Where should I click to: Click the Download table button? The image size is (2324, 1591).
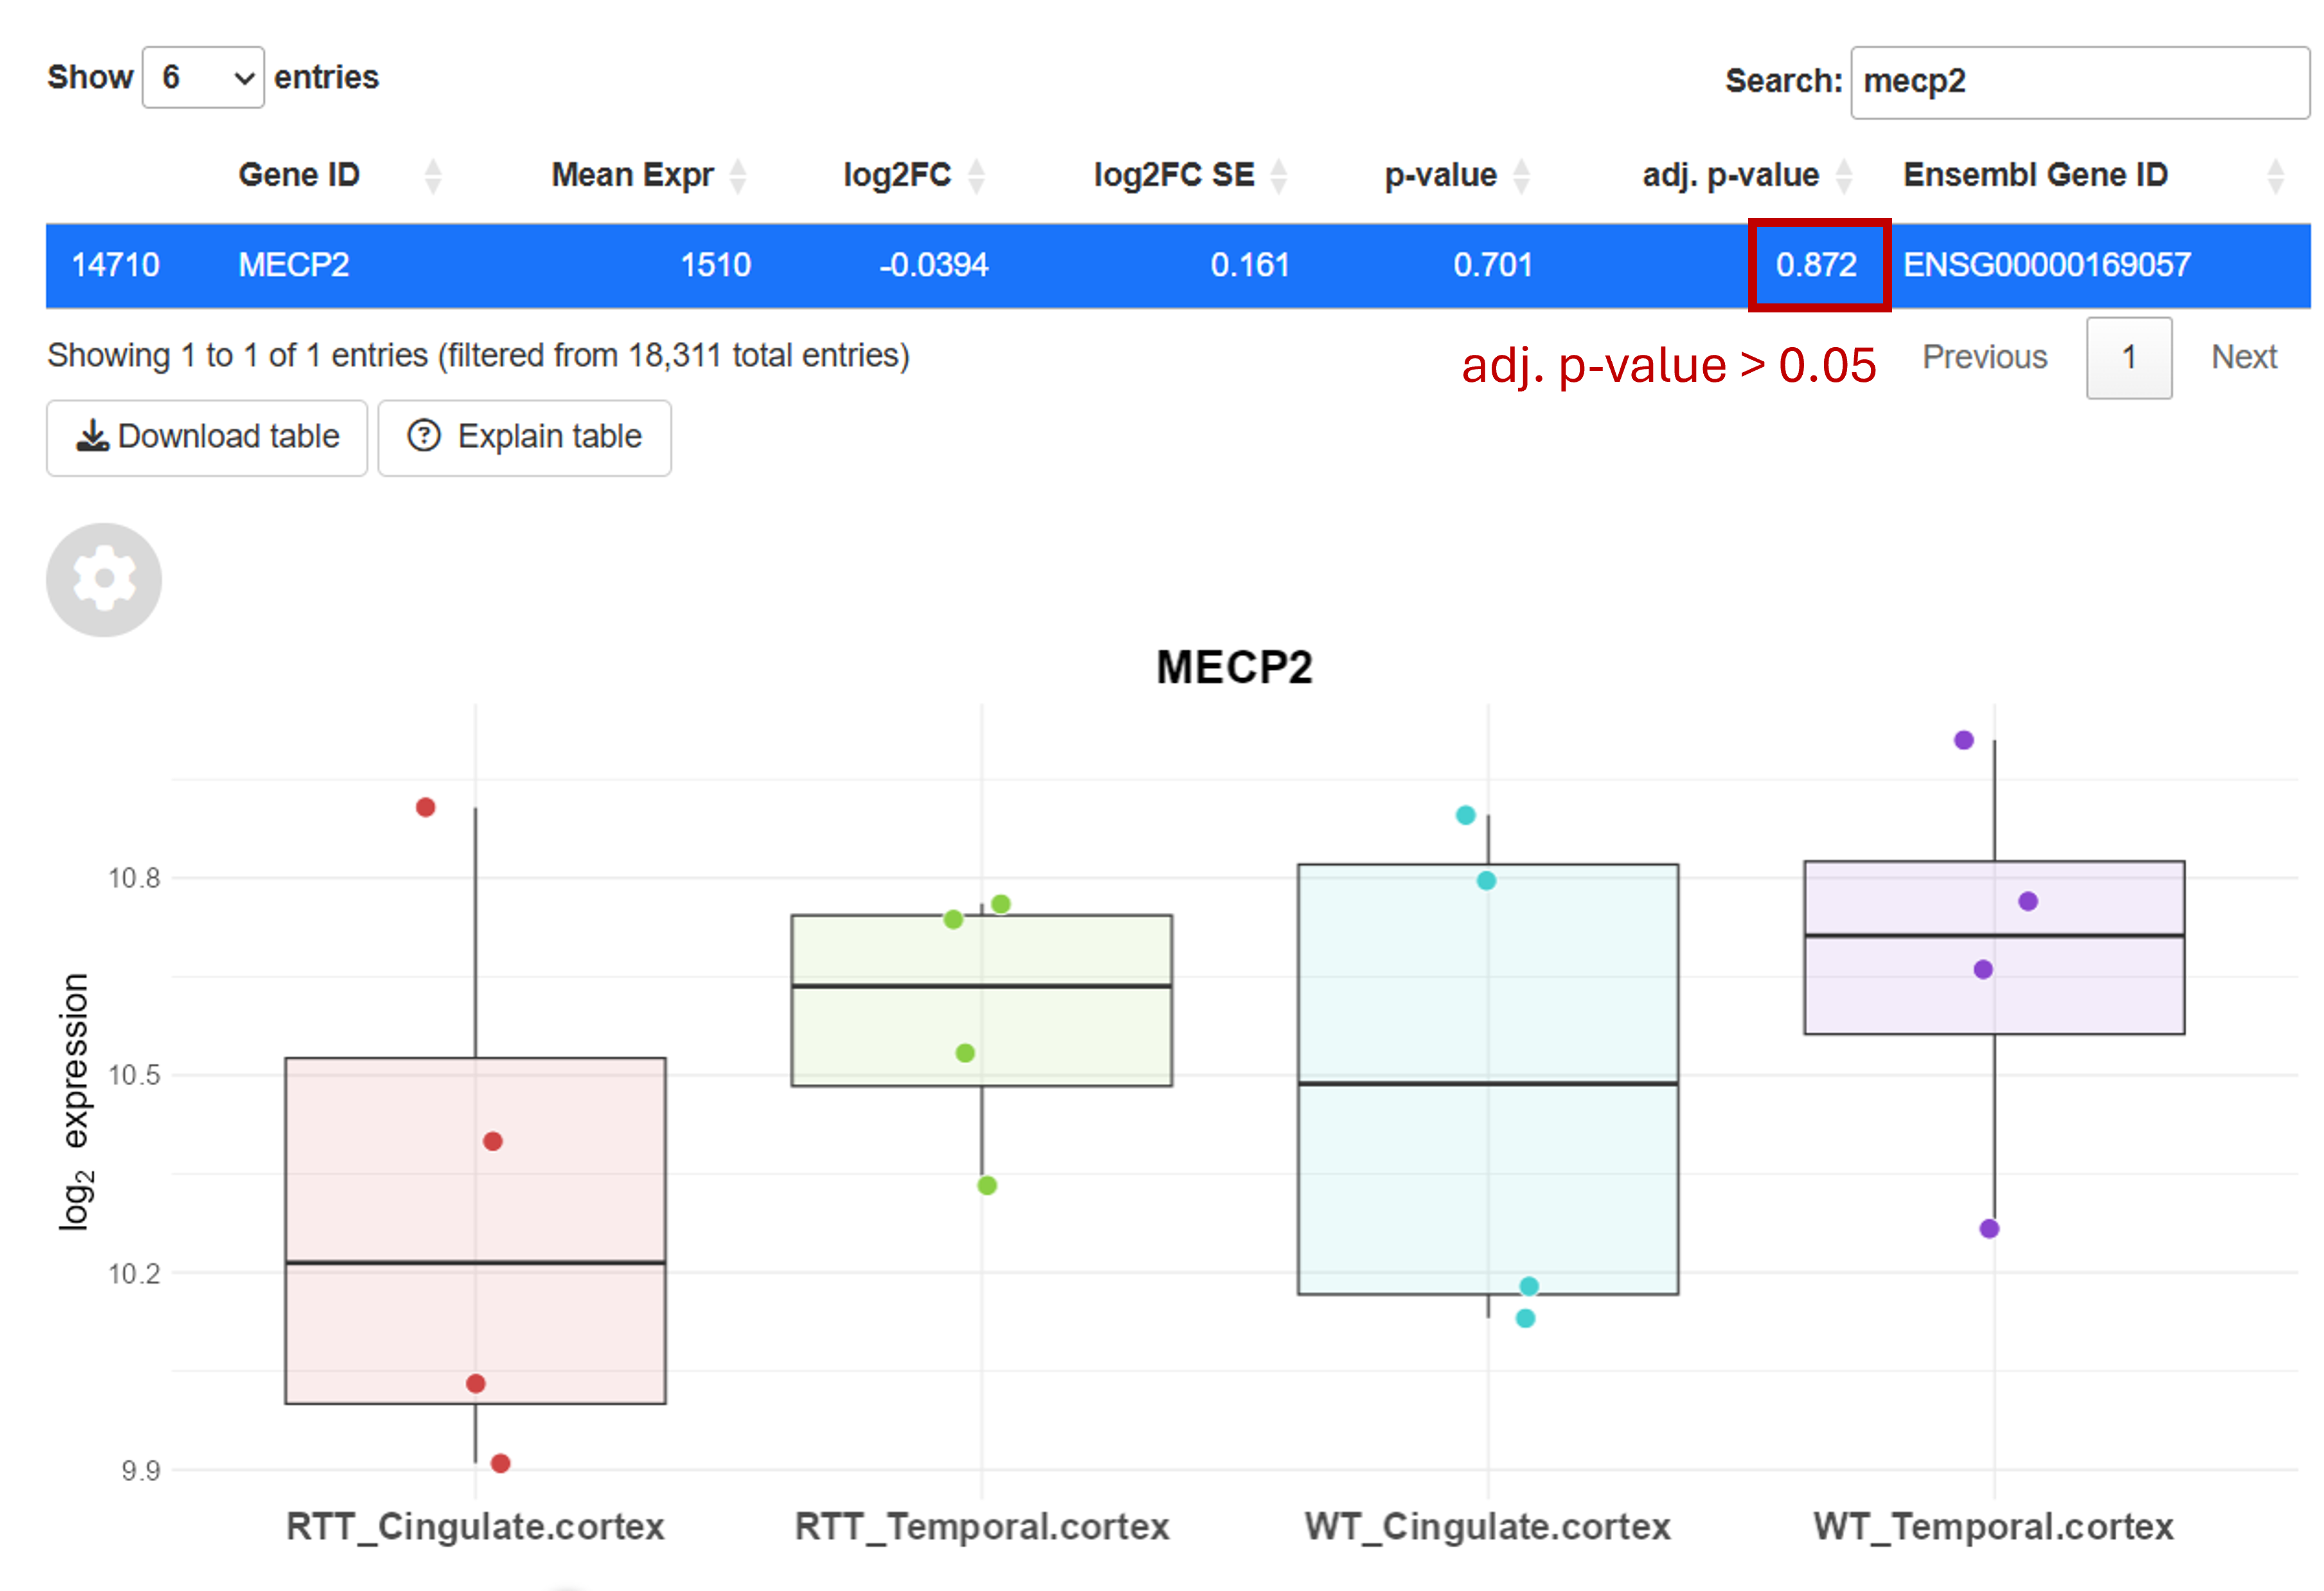click(x=207, y=437)
